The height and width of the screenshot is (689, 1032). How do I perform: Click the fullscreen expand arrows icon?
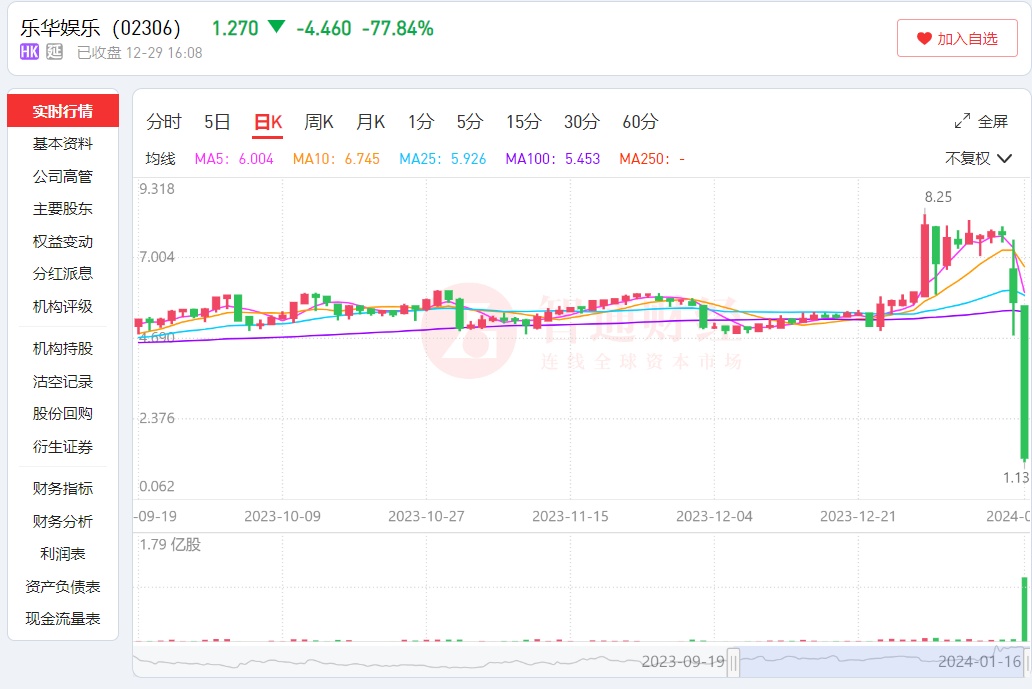tap(962, 121)
